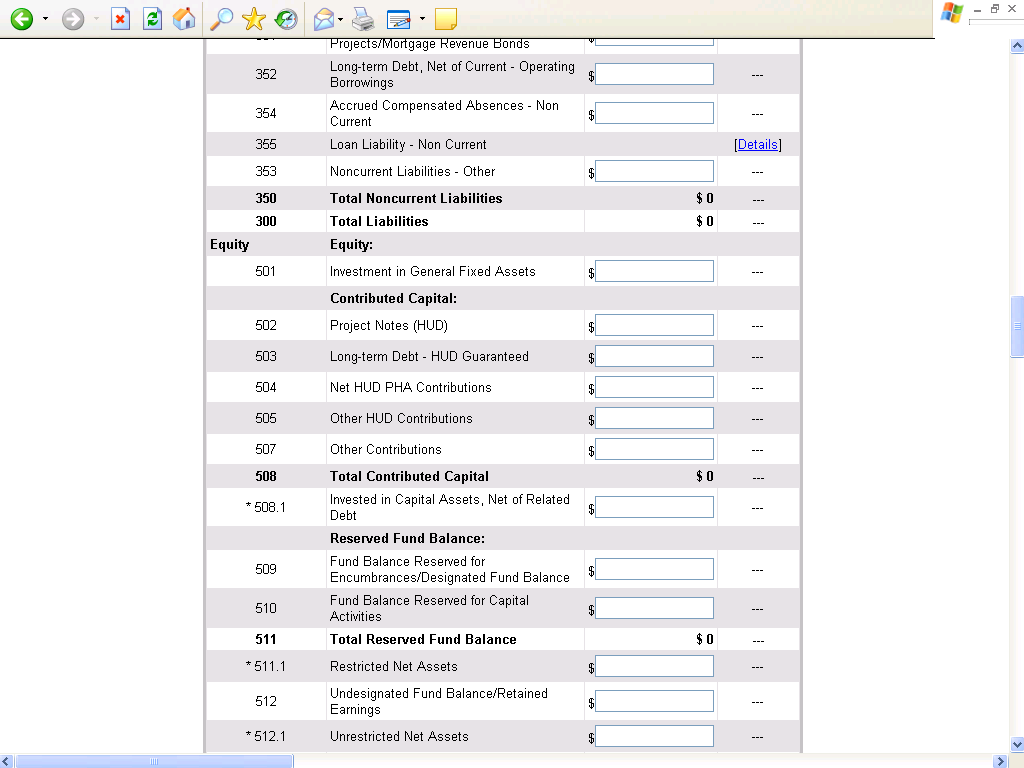Select the Project Notes (HUD) amount field
The width and height of the screenshot is (1024, 768).
point(654,326)
